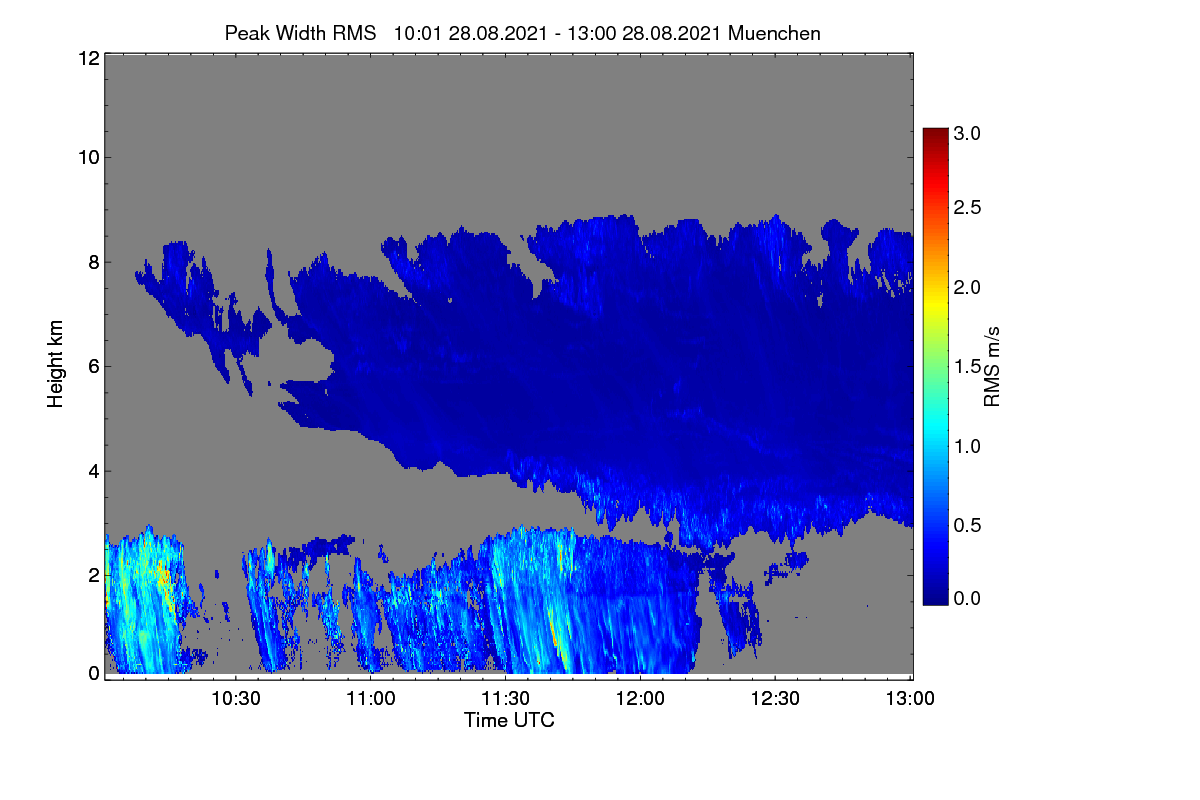
Task: Click the colorbar value 1.5
Action: click(967, 367)
